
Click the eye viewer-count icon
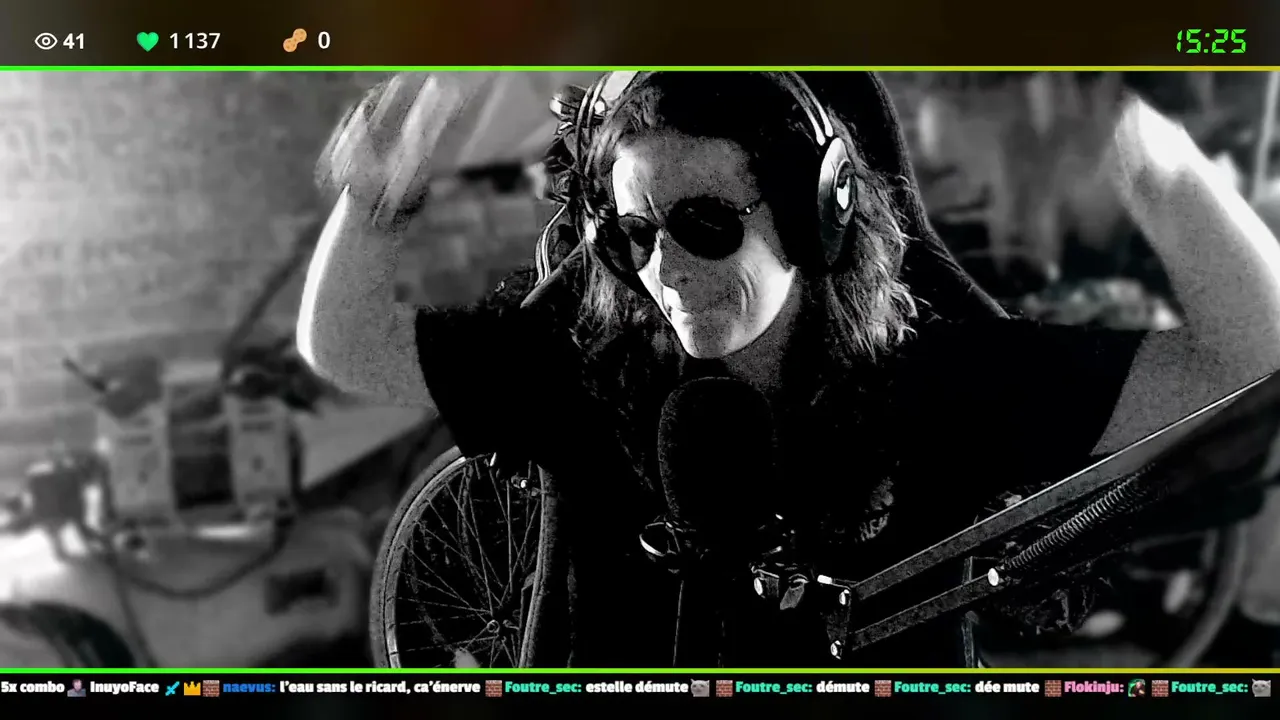click(46, 41)
